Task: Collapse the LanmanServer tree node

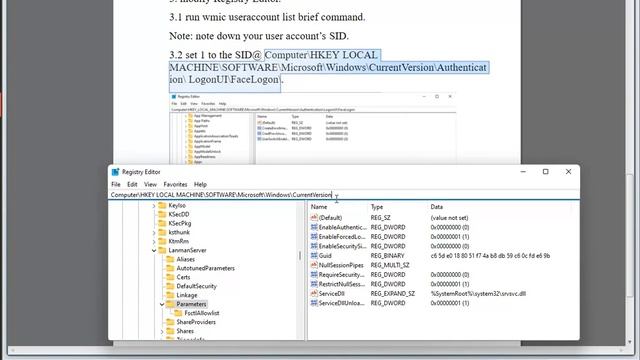Action: tap(154, 251)
